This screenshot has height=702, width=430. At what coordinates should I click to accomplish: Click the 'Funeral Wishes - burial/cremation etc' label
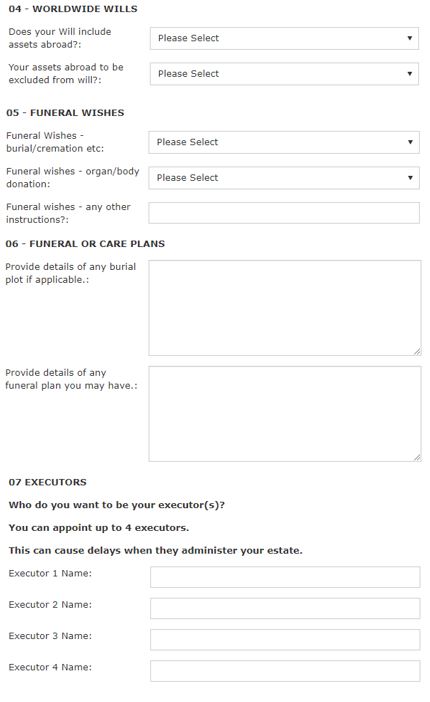tap(55, 142)
